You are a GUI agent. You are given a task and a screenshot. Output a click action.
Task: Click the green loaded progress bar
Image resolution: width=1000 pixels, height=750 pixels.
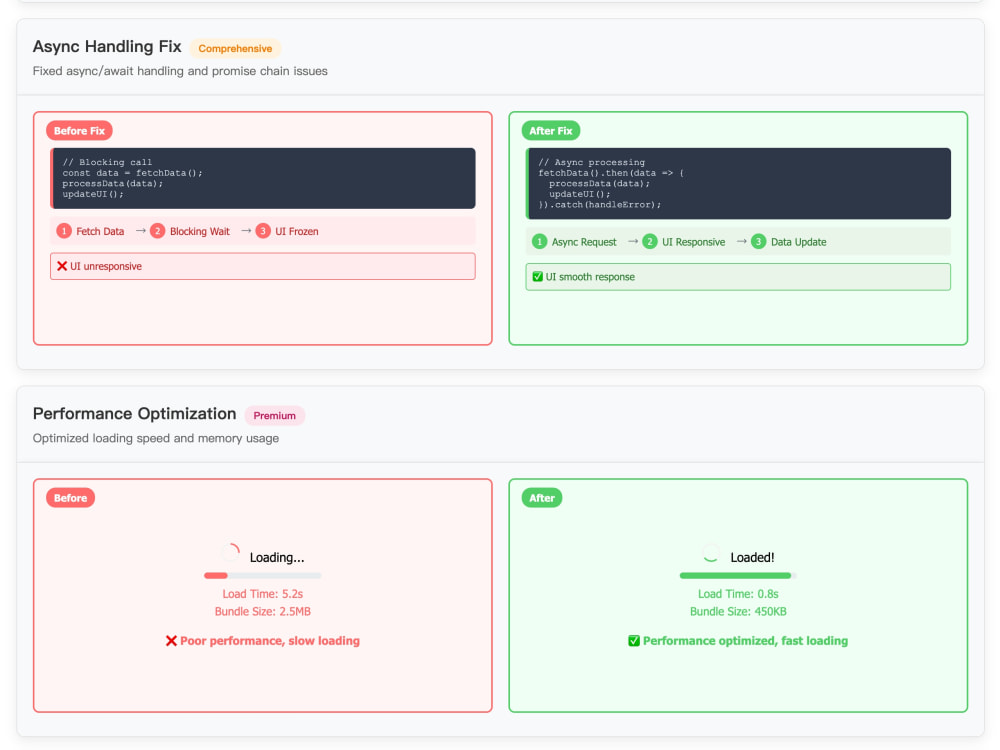[x=739, y=576]
